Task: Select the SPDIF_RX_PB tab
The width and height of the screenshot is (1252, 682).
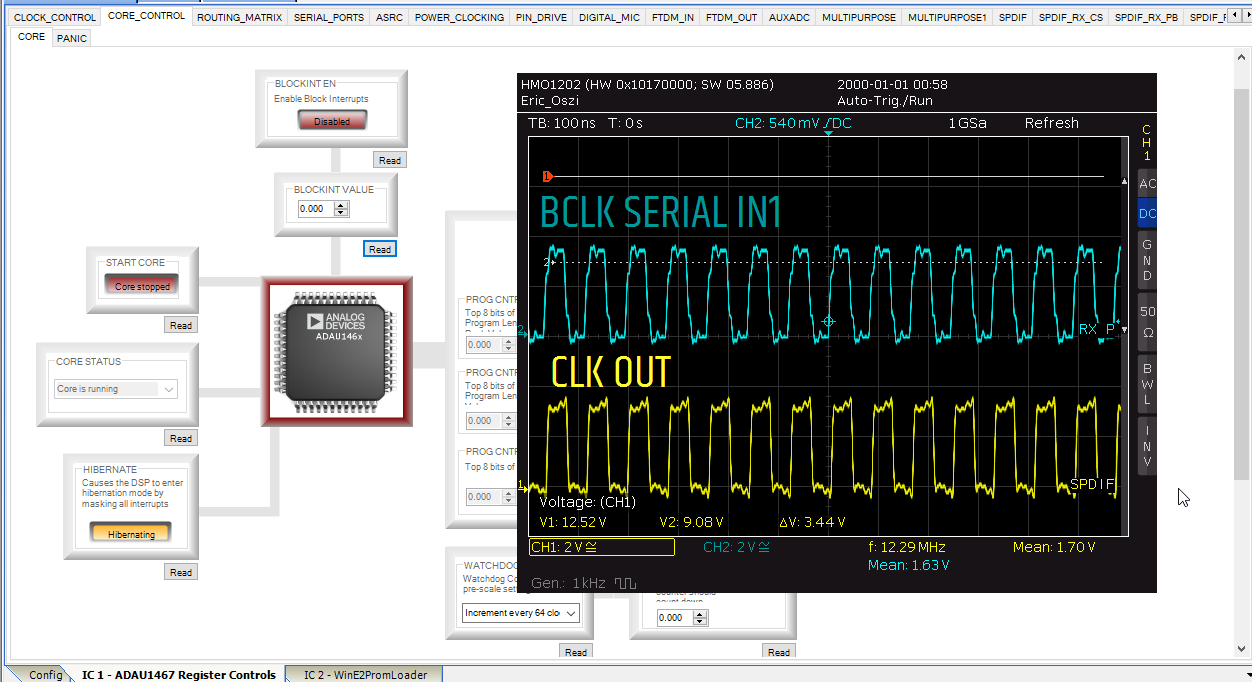Action: click(x=1146, y=17)
